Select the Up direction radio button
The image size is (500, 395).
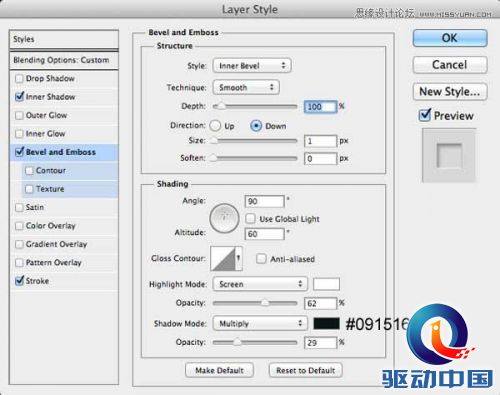(x=215, y=126)
